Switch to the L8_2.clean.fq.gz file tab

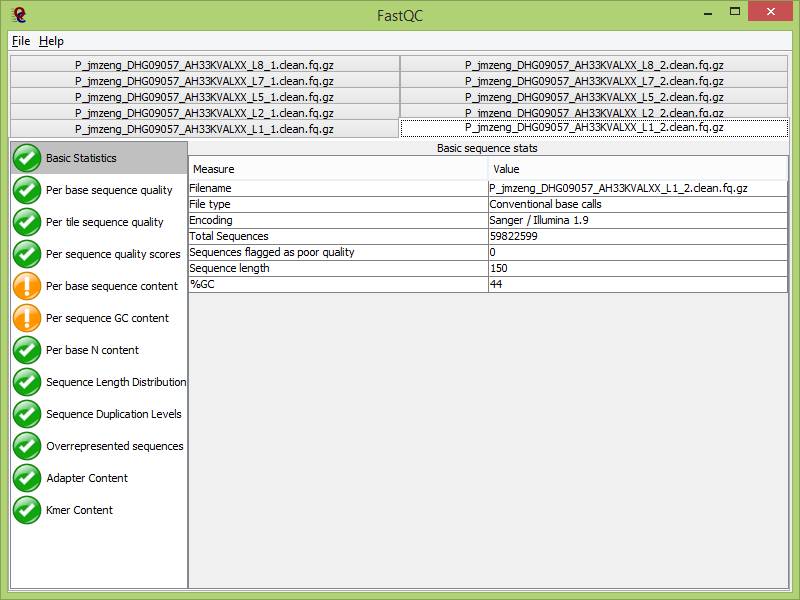pyautogui.click(x=594, y=65)
